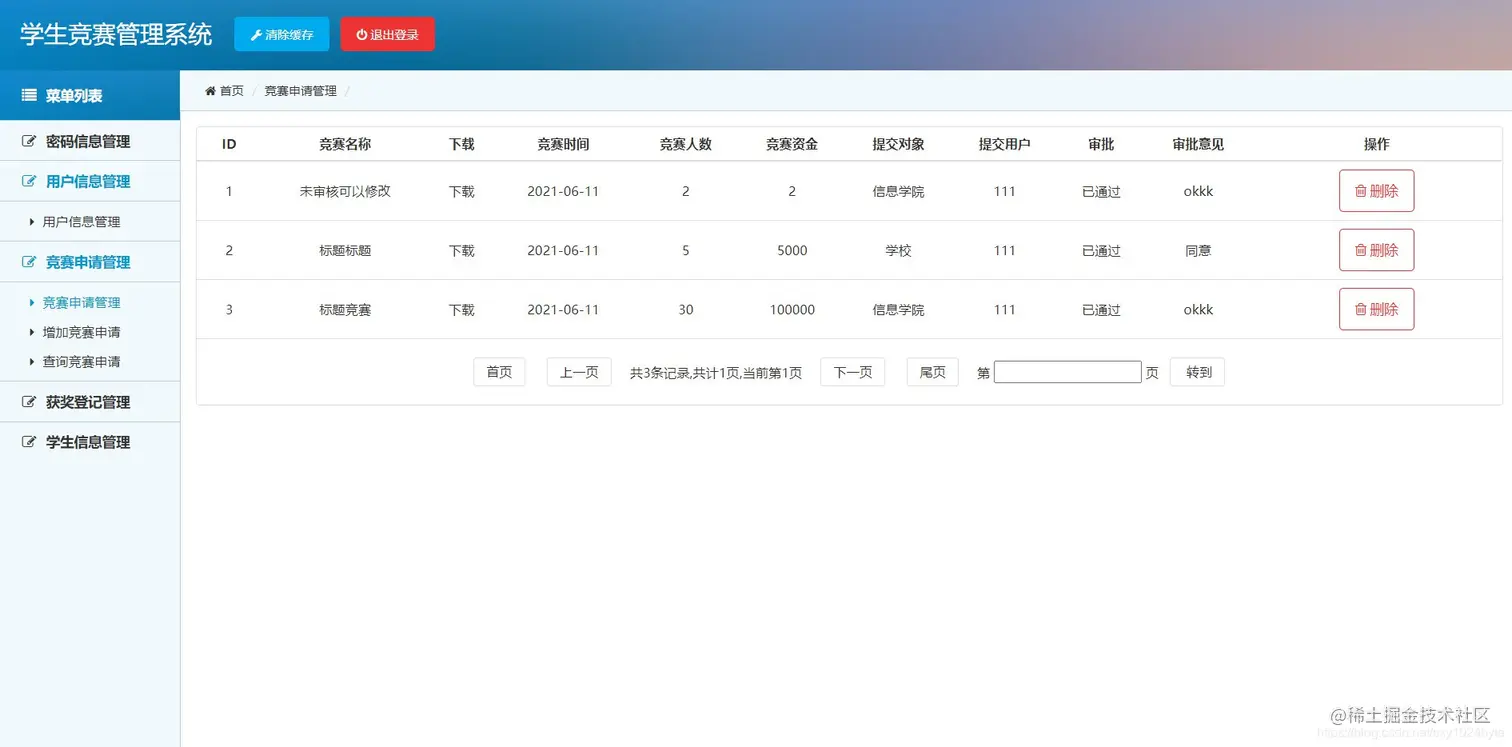Click the pencil icon next to 密码信息管理

click(28, 141)
